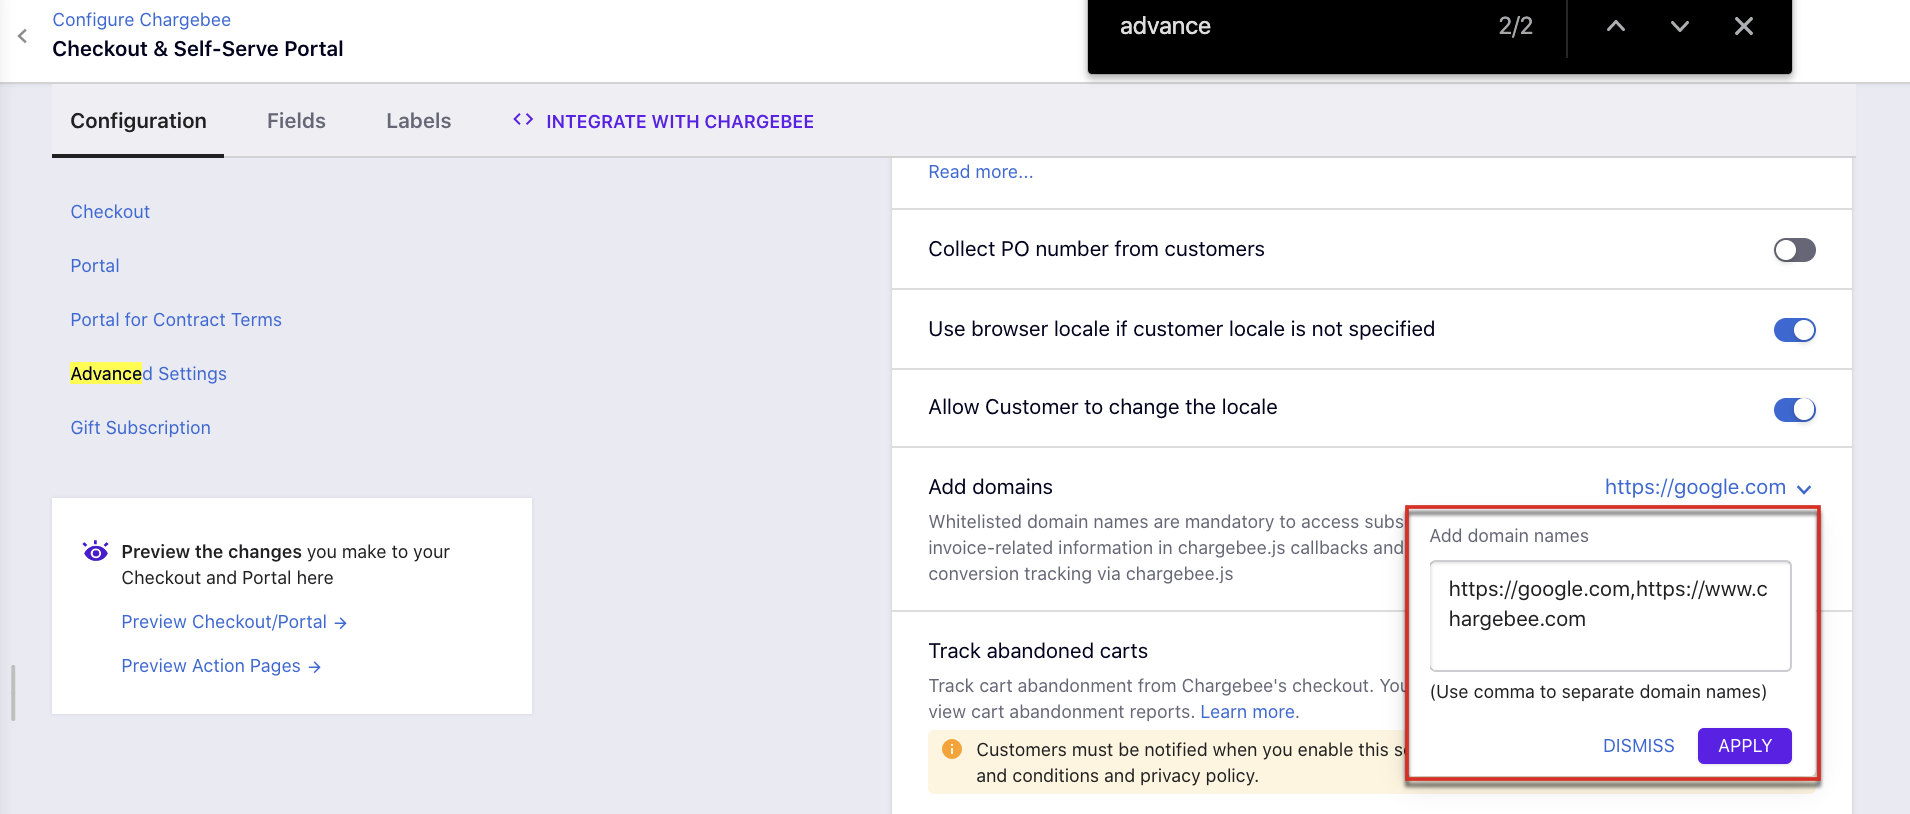The image size is (1910, 814).
Task: Click the 'Track abandoned carts' heading
Action: point(1038,651)
